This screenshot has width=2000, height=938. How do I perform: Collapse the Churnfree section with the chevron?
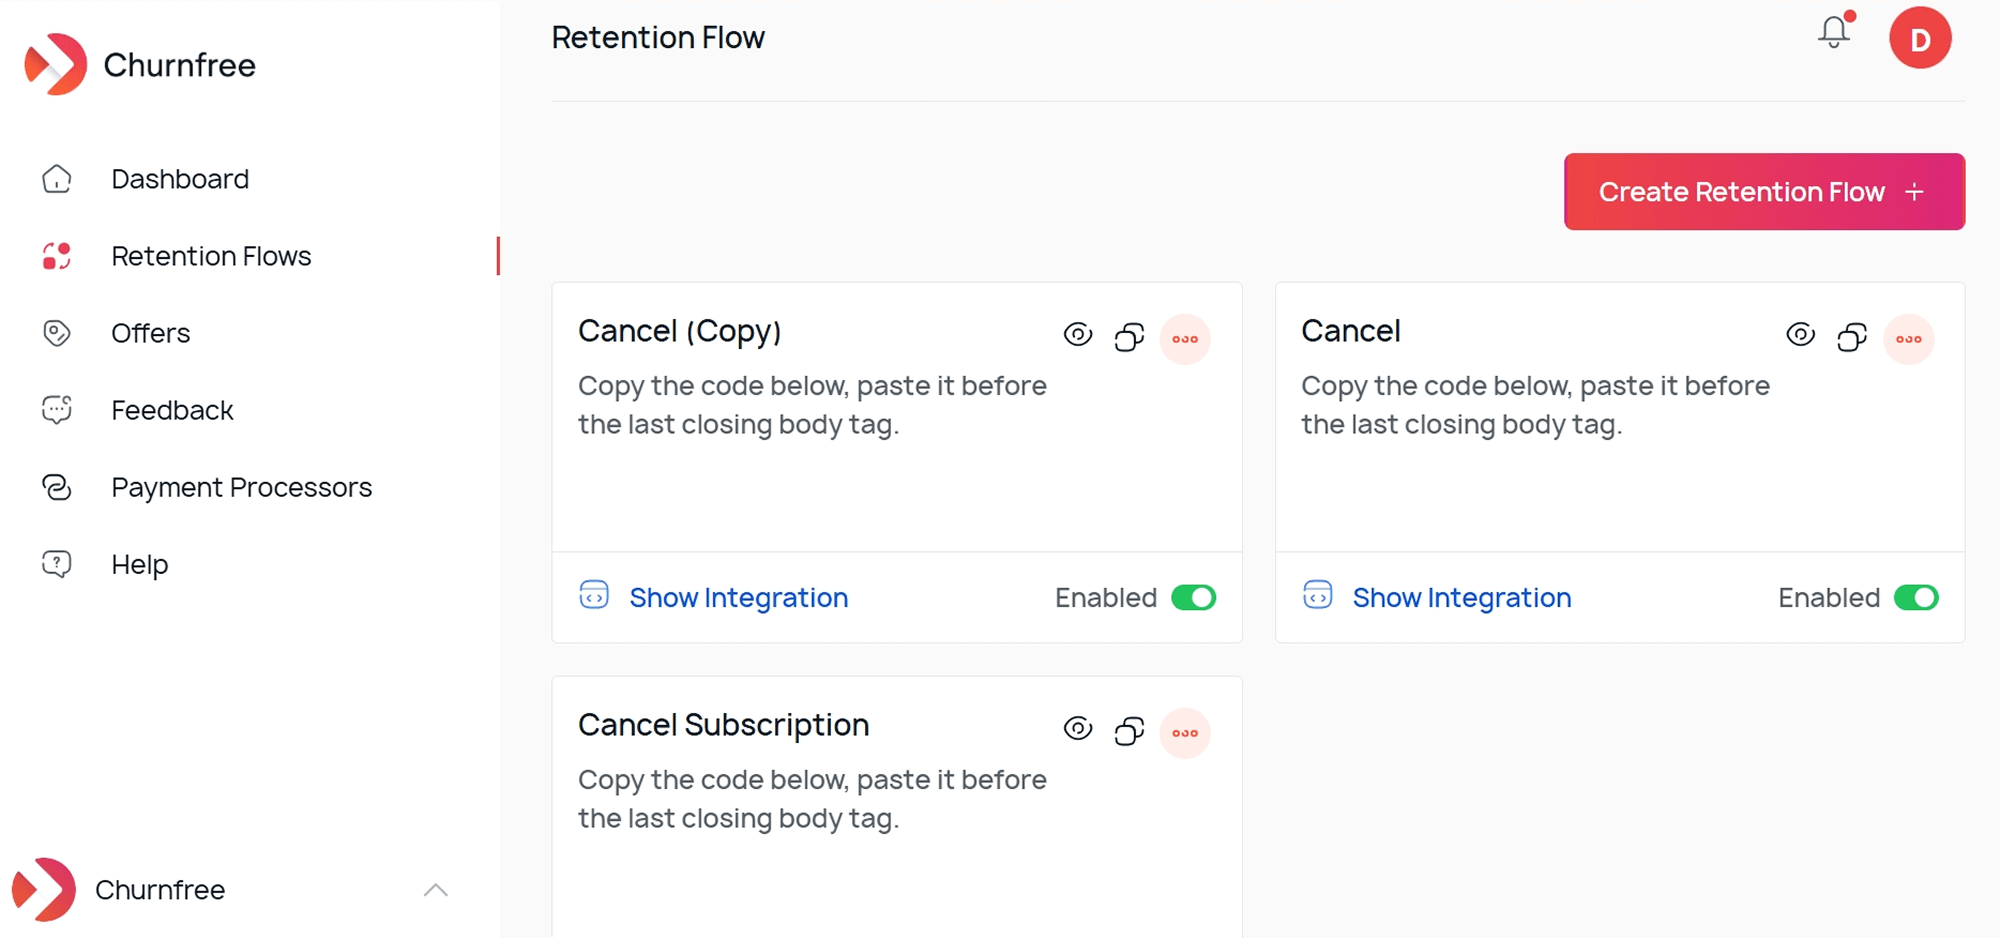[436, 889]
